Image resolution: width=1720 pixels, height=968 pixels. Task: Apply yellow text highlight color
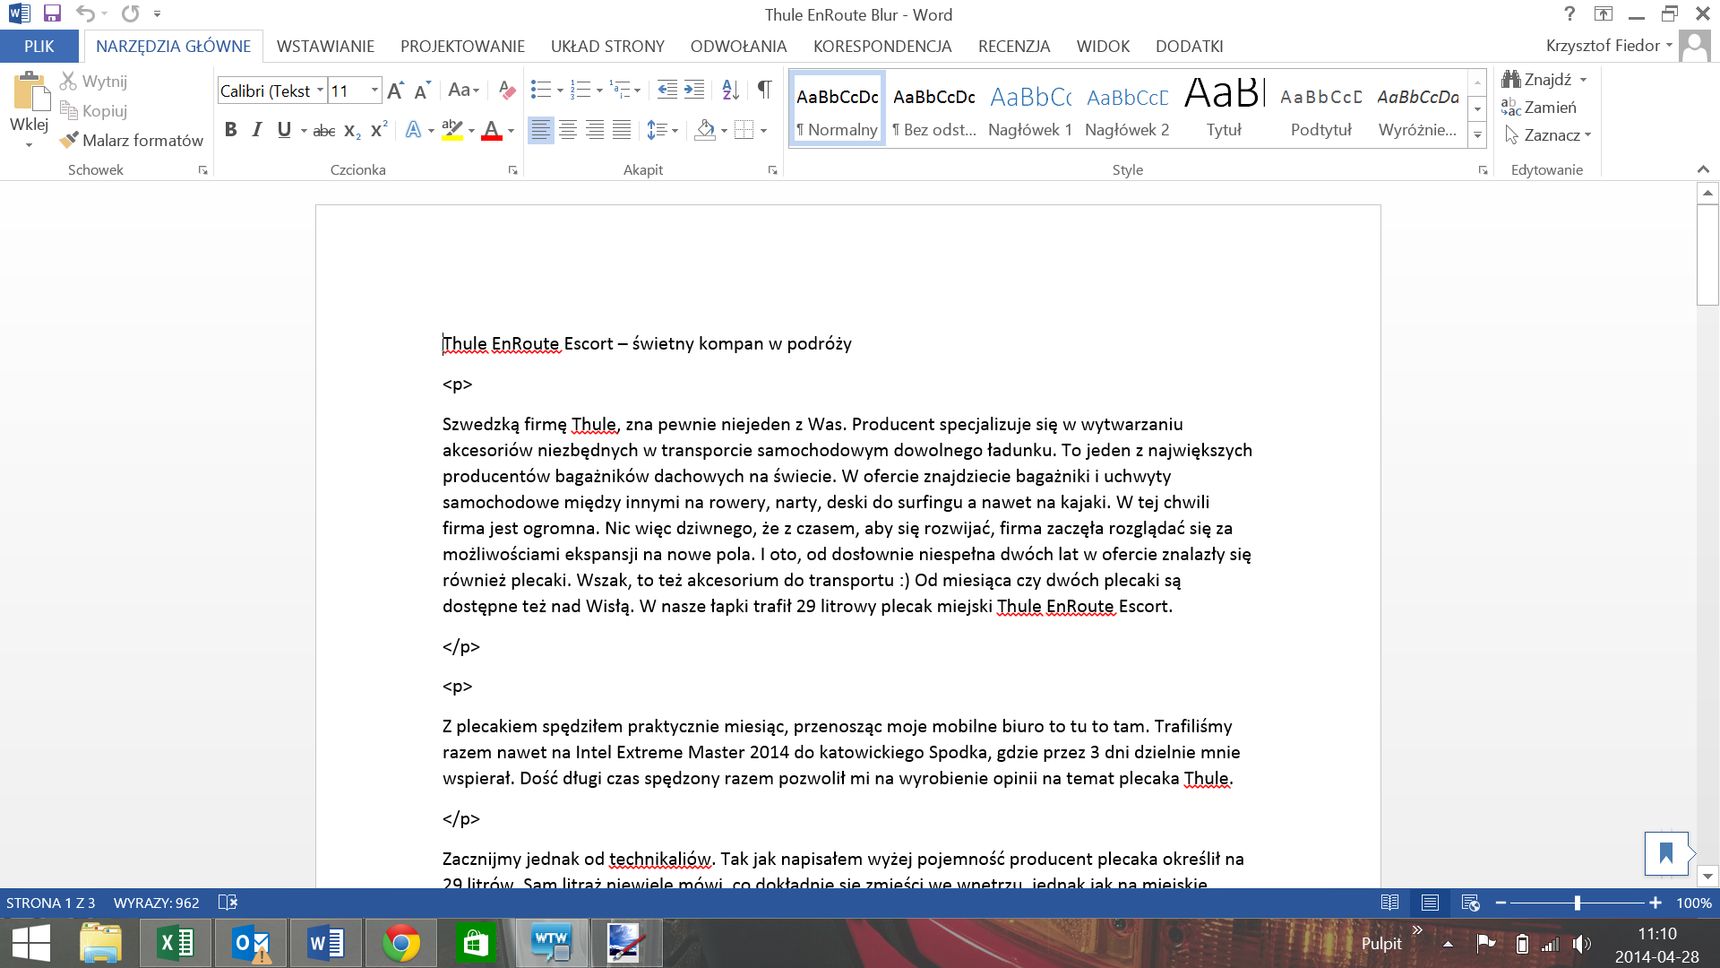pos(452,130)
